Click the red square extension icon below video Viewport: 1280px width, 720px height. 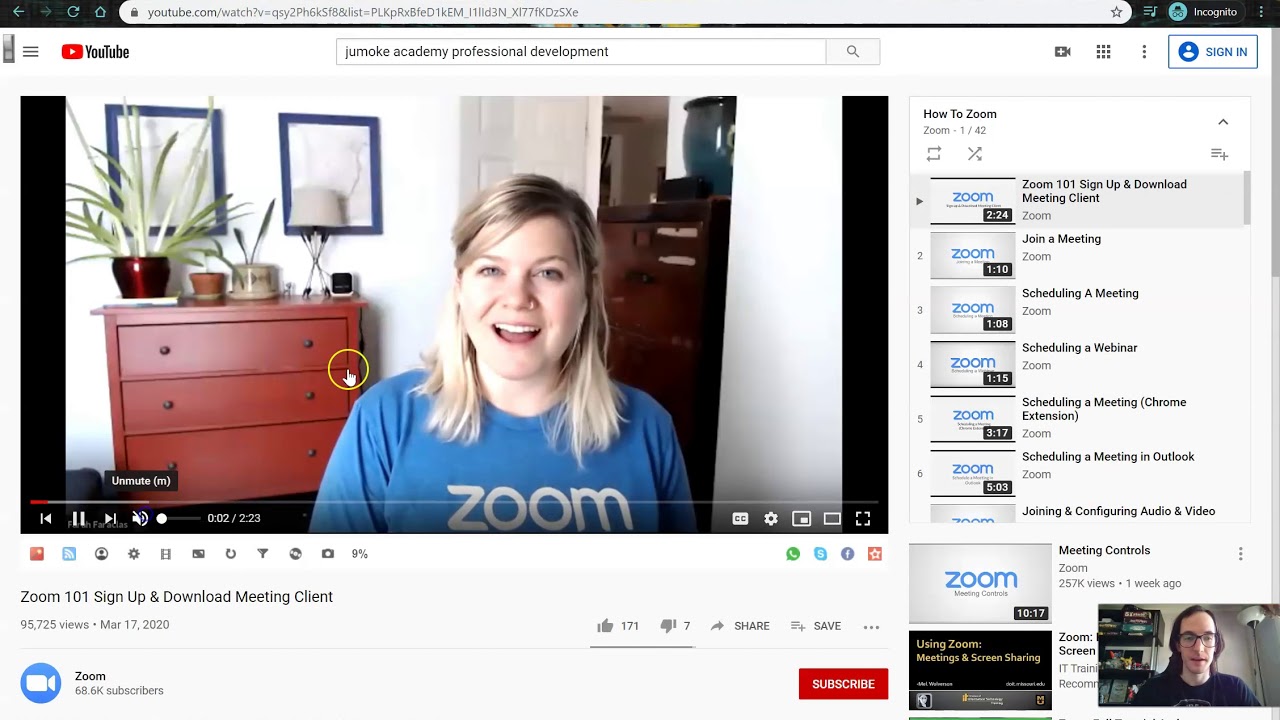37,553
